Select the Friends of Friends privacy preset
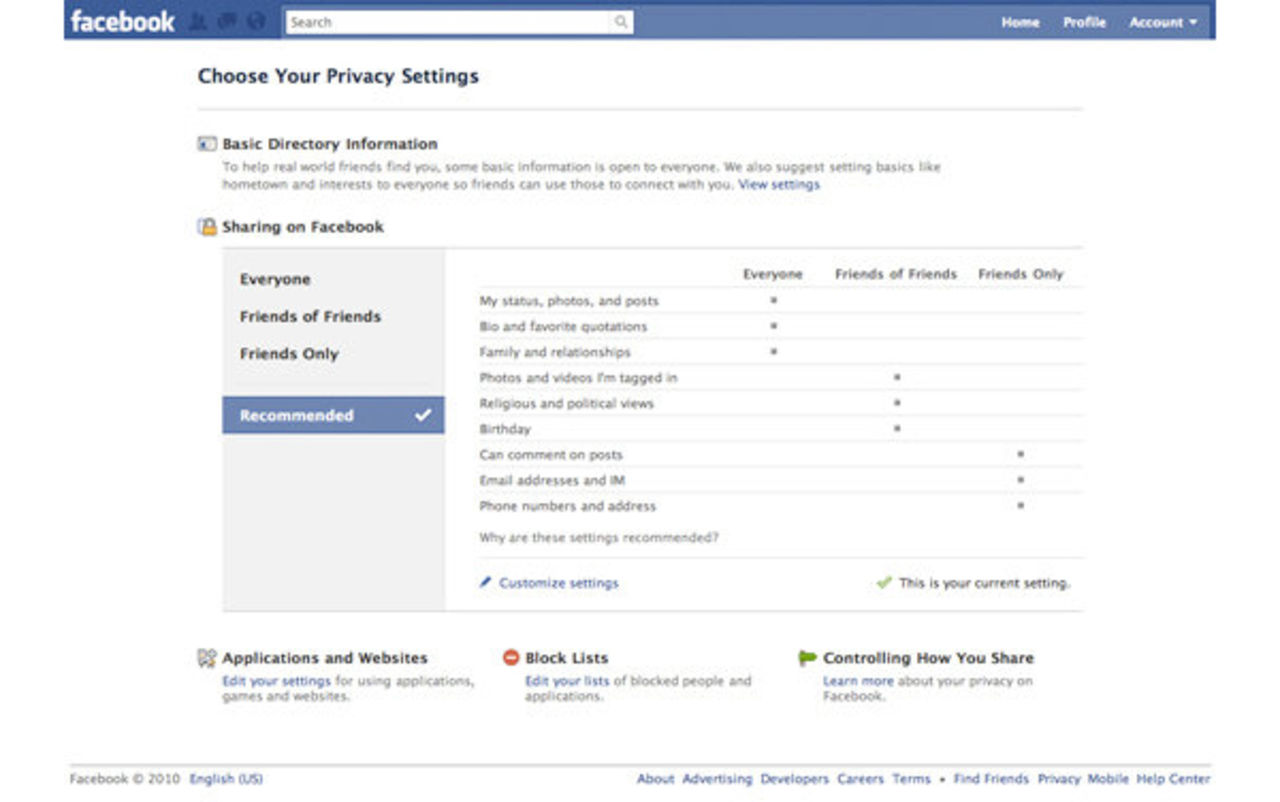 310,316
